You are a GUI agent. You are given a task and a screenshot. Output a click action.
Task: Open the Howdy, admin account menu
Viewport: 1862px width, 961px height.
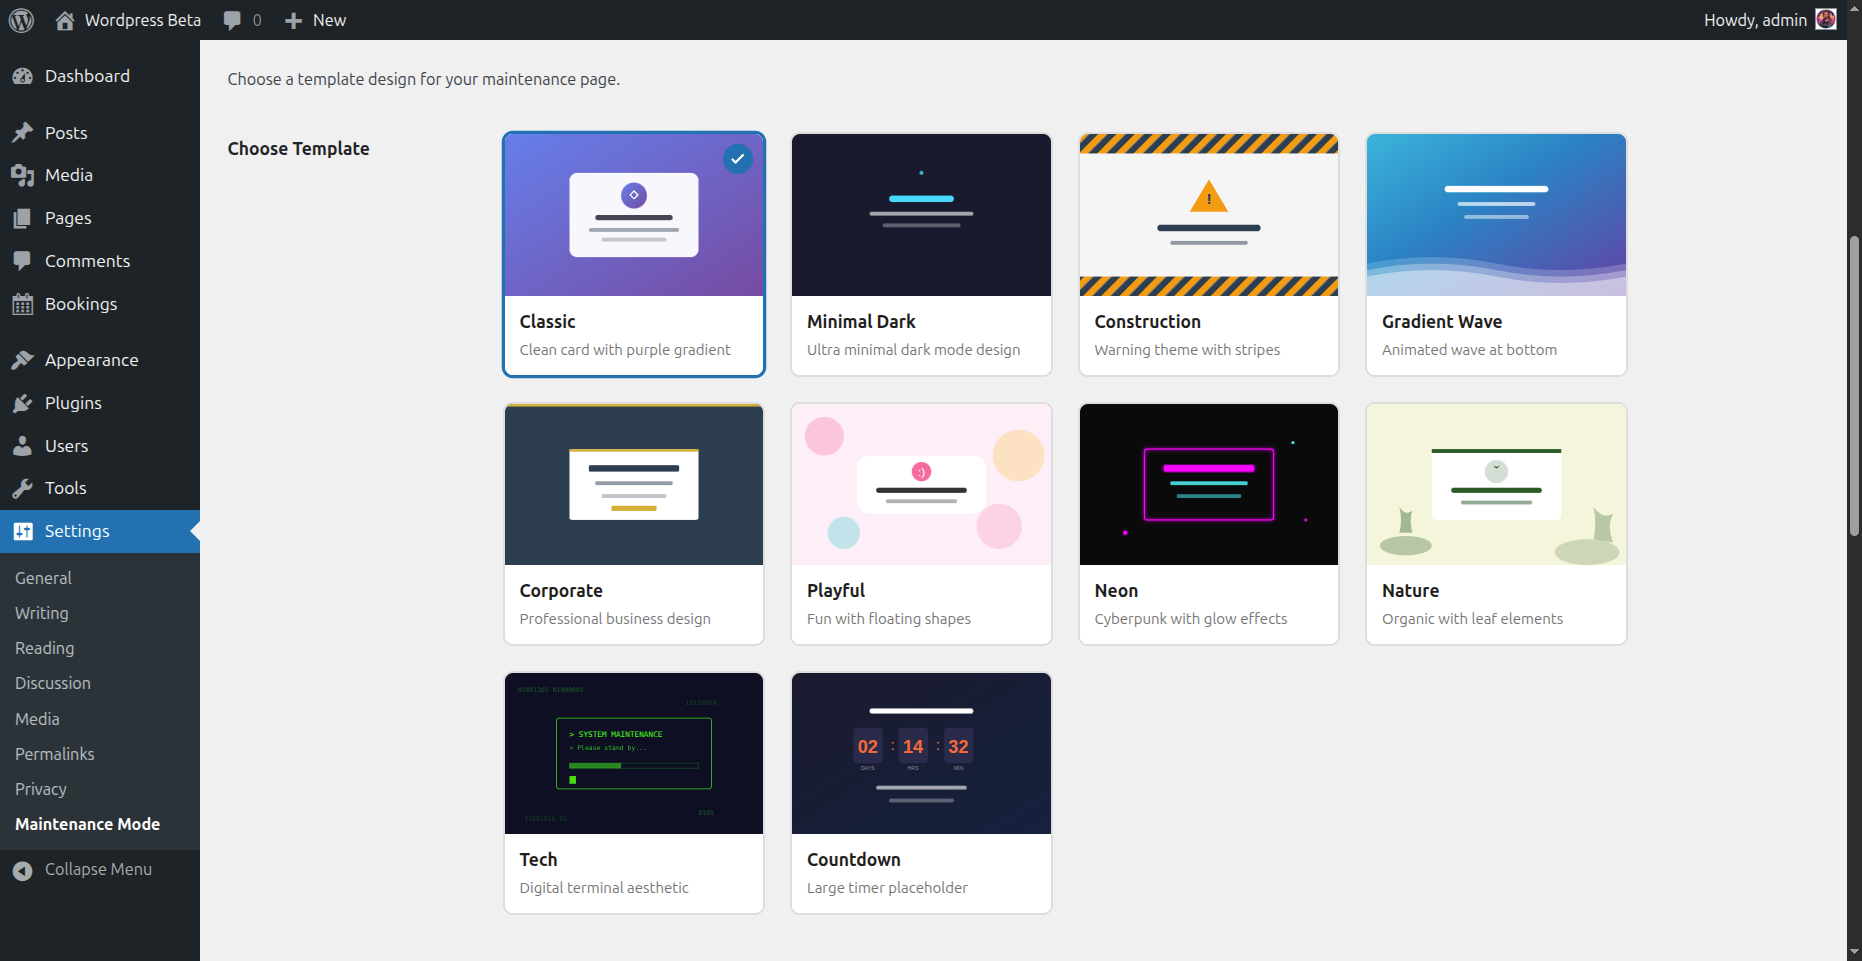tap(1754, 20)
